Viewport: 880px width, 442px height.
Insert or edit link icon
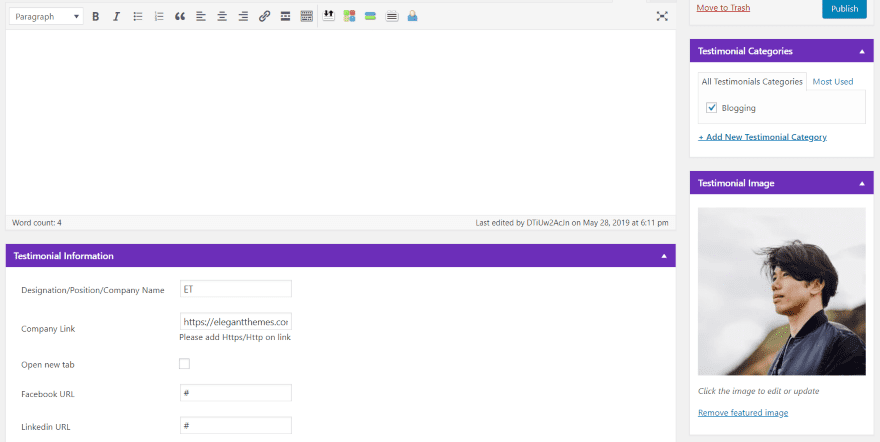264,17
